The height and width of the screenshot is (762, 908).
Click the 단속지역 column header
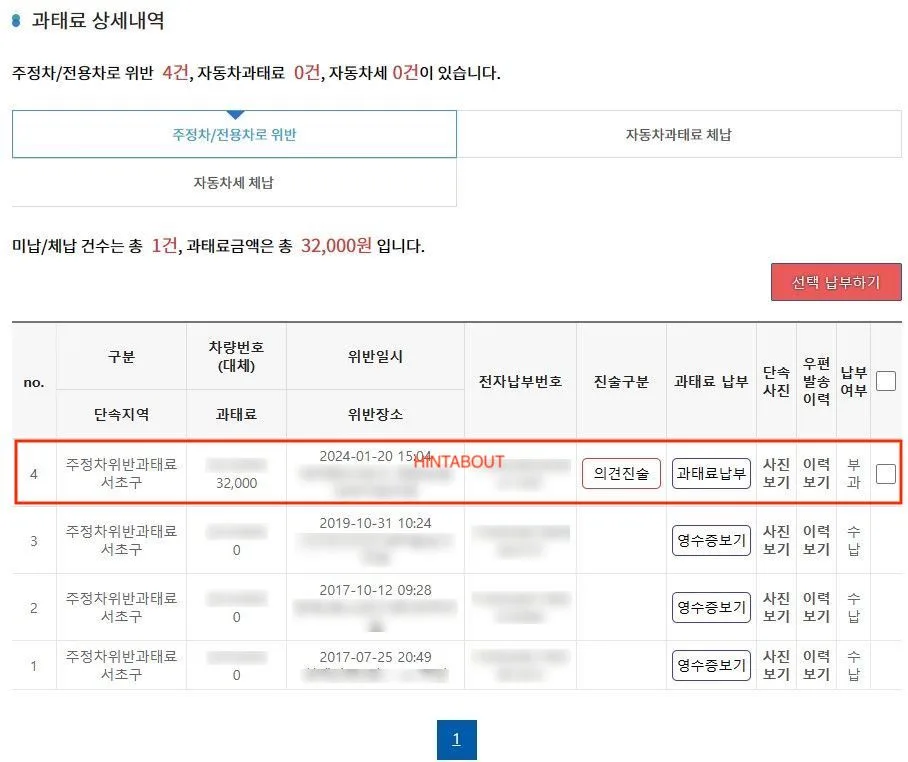coord(121,414)
